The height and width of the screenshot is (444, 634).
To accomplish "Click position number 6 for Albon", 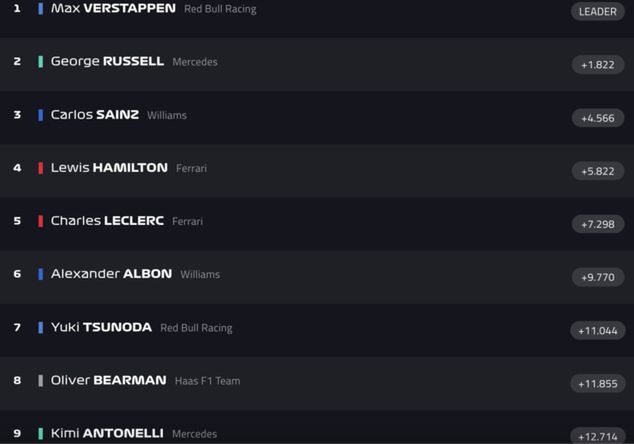I will point(17,274).
